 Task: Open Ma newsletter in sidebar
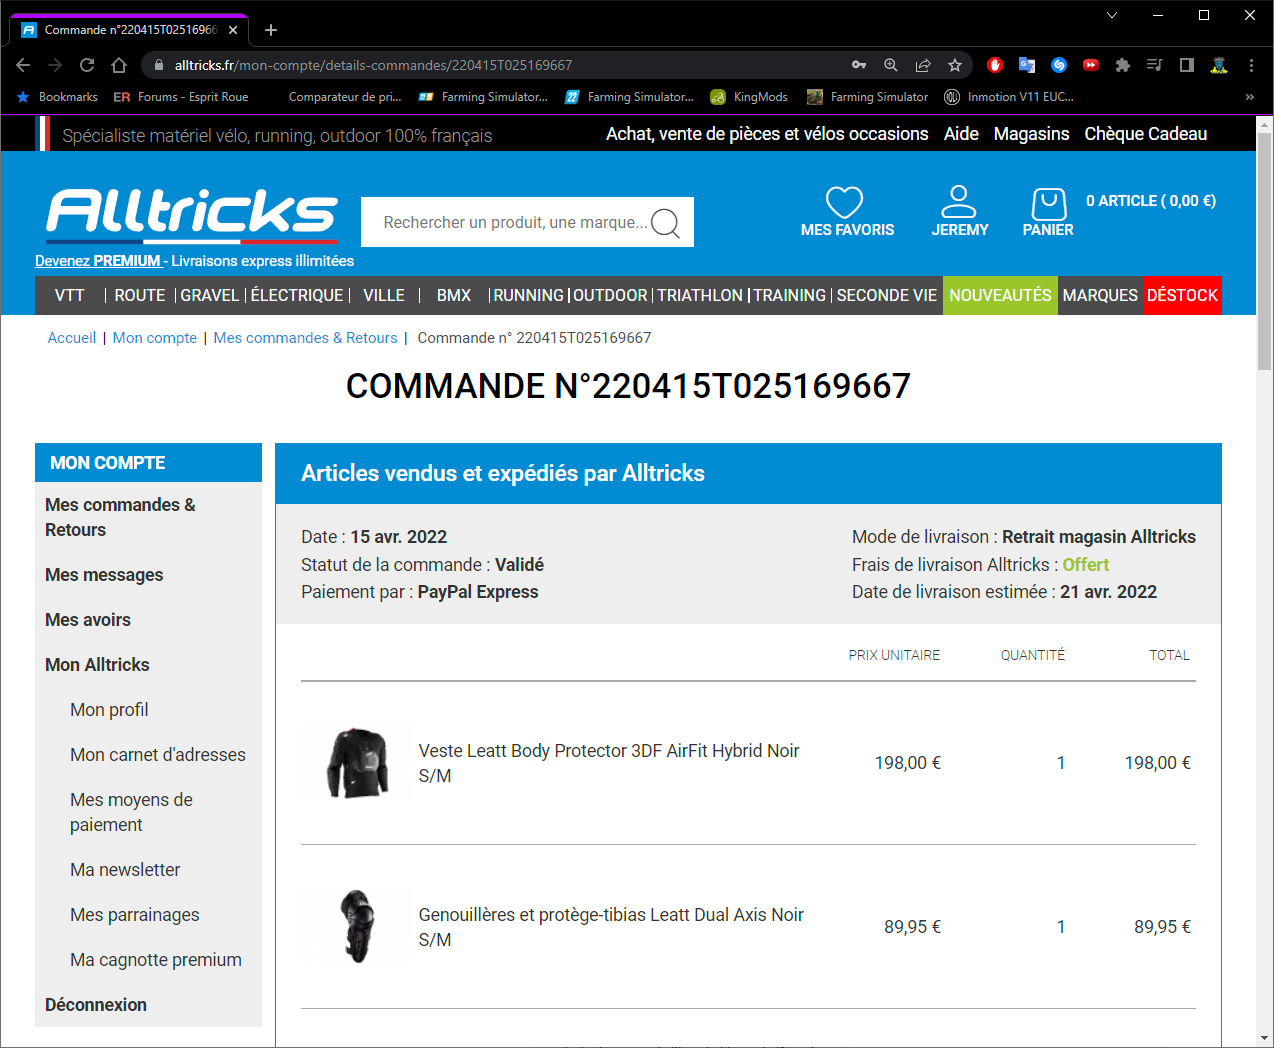[x=125, y=870]
